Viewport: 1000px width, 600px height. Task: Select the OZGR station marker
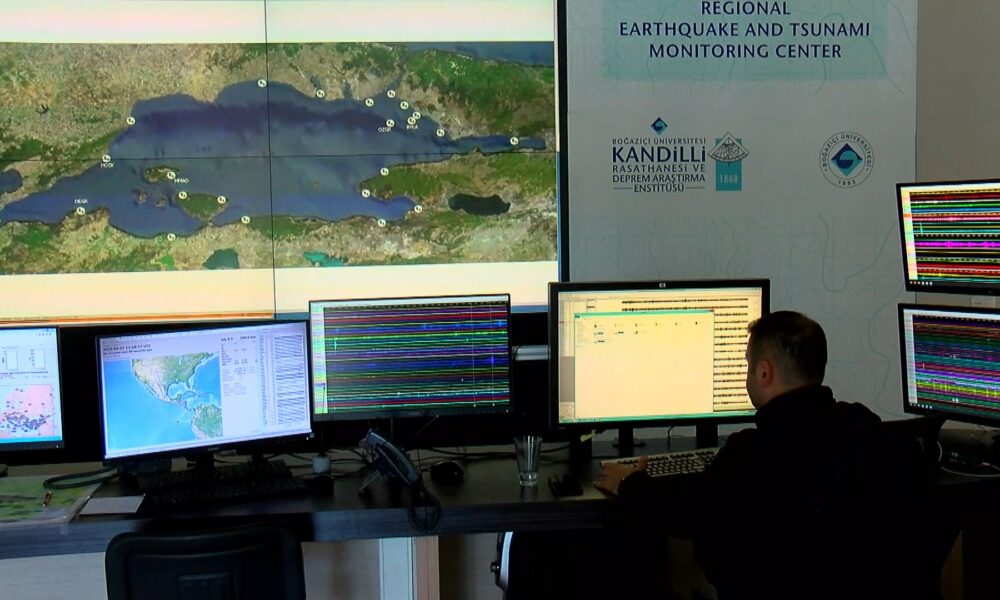pyautogui.click(x=389, y=121)
